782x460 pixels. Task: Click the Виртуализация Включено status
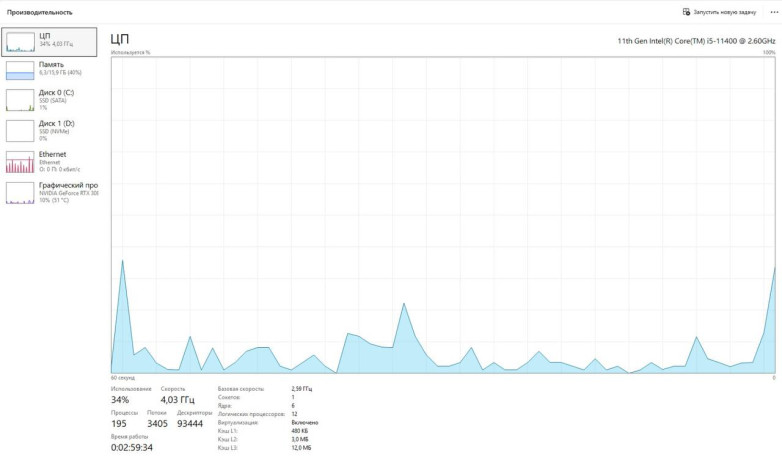[305, 422]
